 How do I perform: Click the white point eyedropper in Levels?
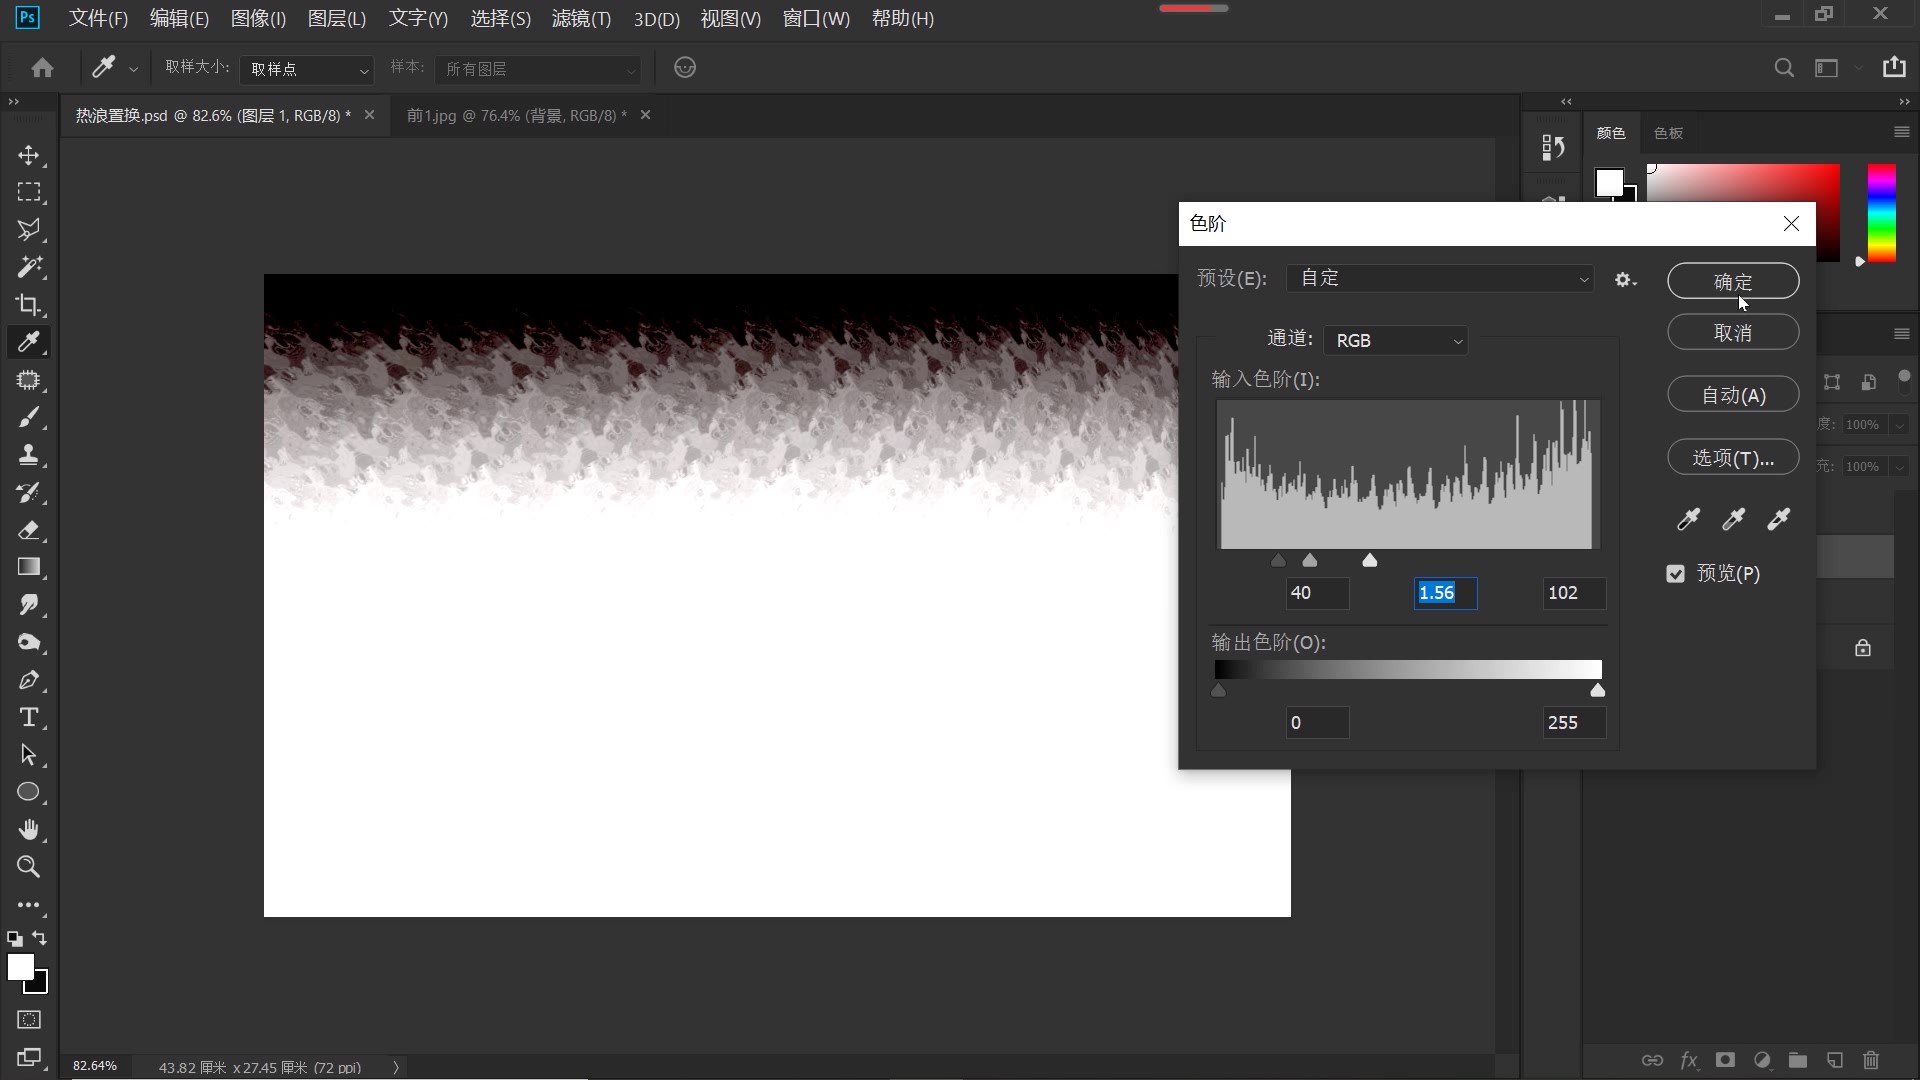click(1779, 519)
